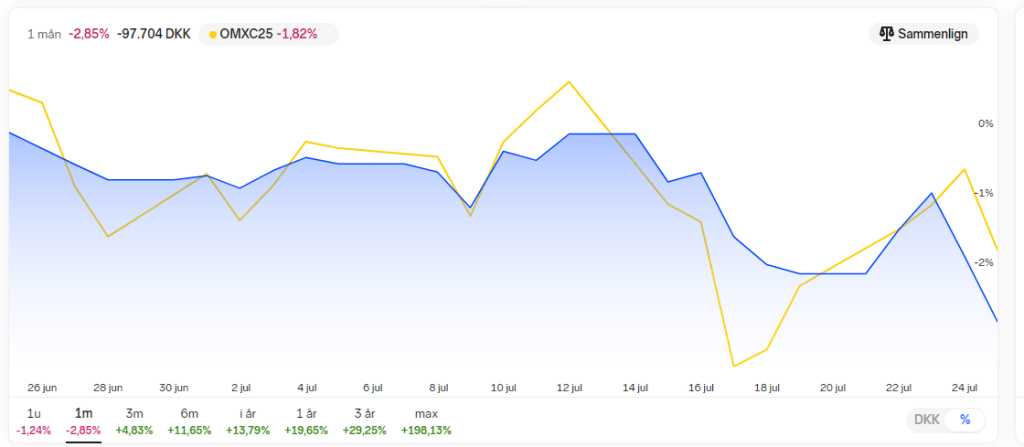Select the 1m time range tab

[84, 421]
